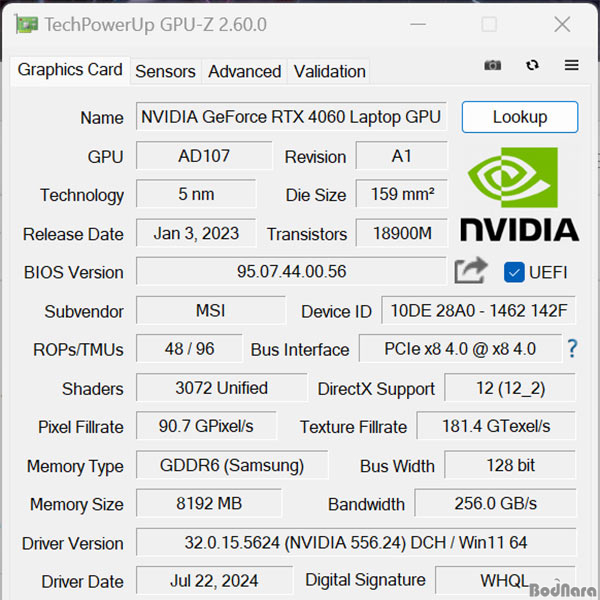The height and width of the screenshot is (600, 600).
Task: Click the Memory Size value 8192 MB
Action: pyautogui.click(x=209, y=503)
